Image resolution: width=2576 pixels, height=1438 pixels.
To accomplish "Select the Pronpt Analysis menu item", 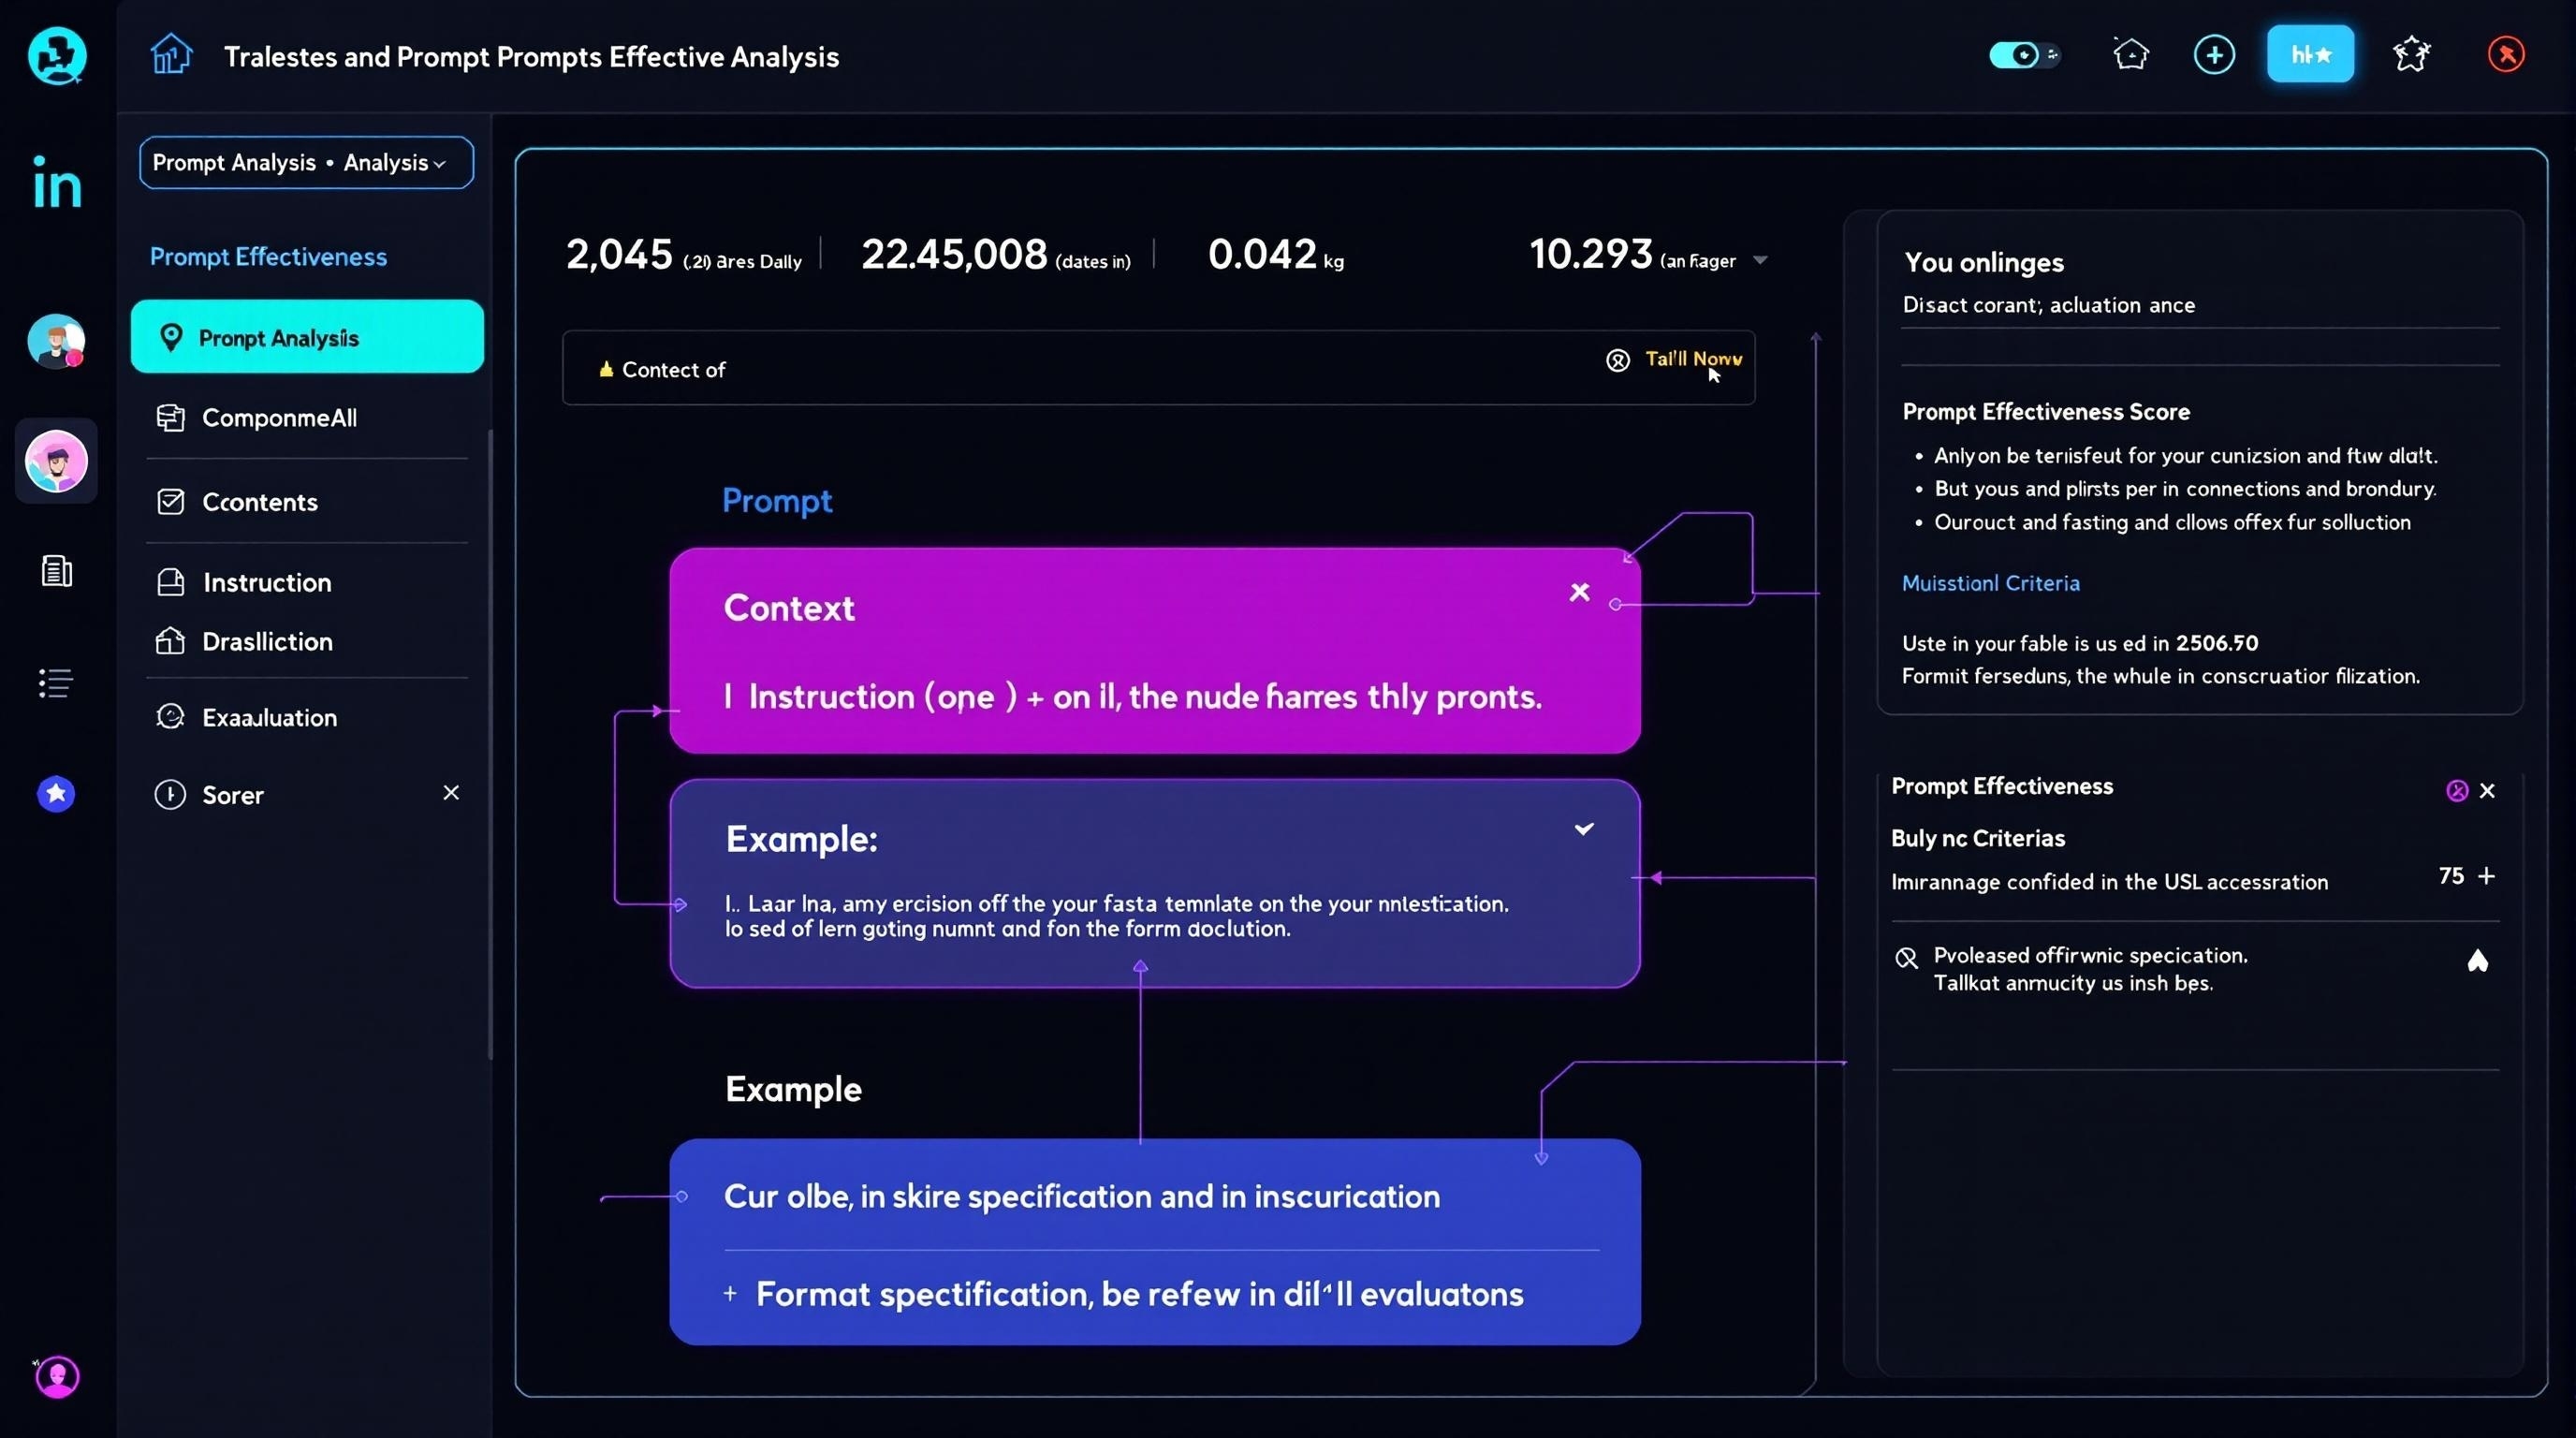I will (x=307, y=337).
